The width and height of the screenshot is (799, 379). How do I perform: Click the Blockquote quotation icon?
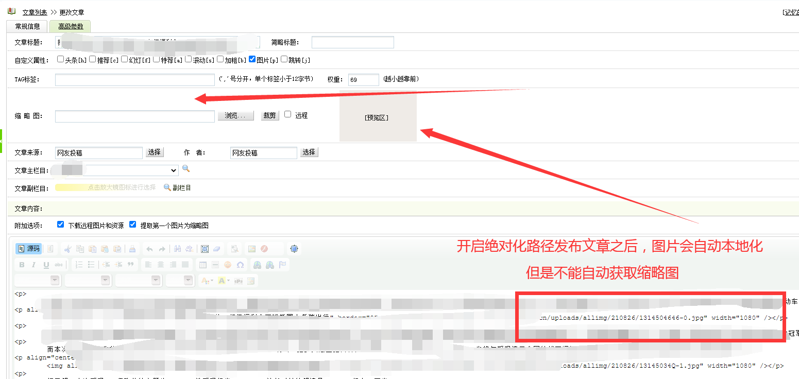click(131, 264)
